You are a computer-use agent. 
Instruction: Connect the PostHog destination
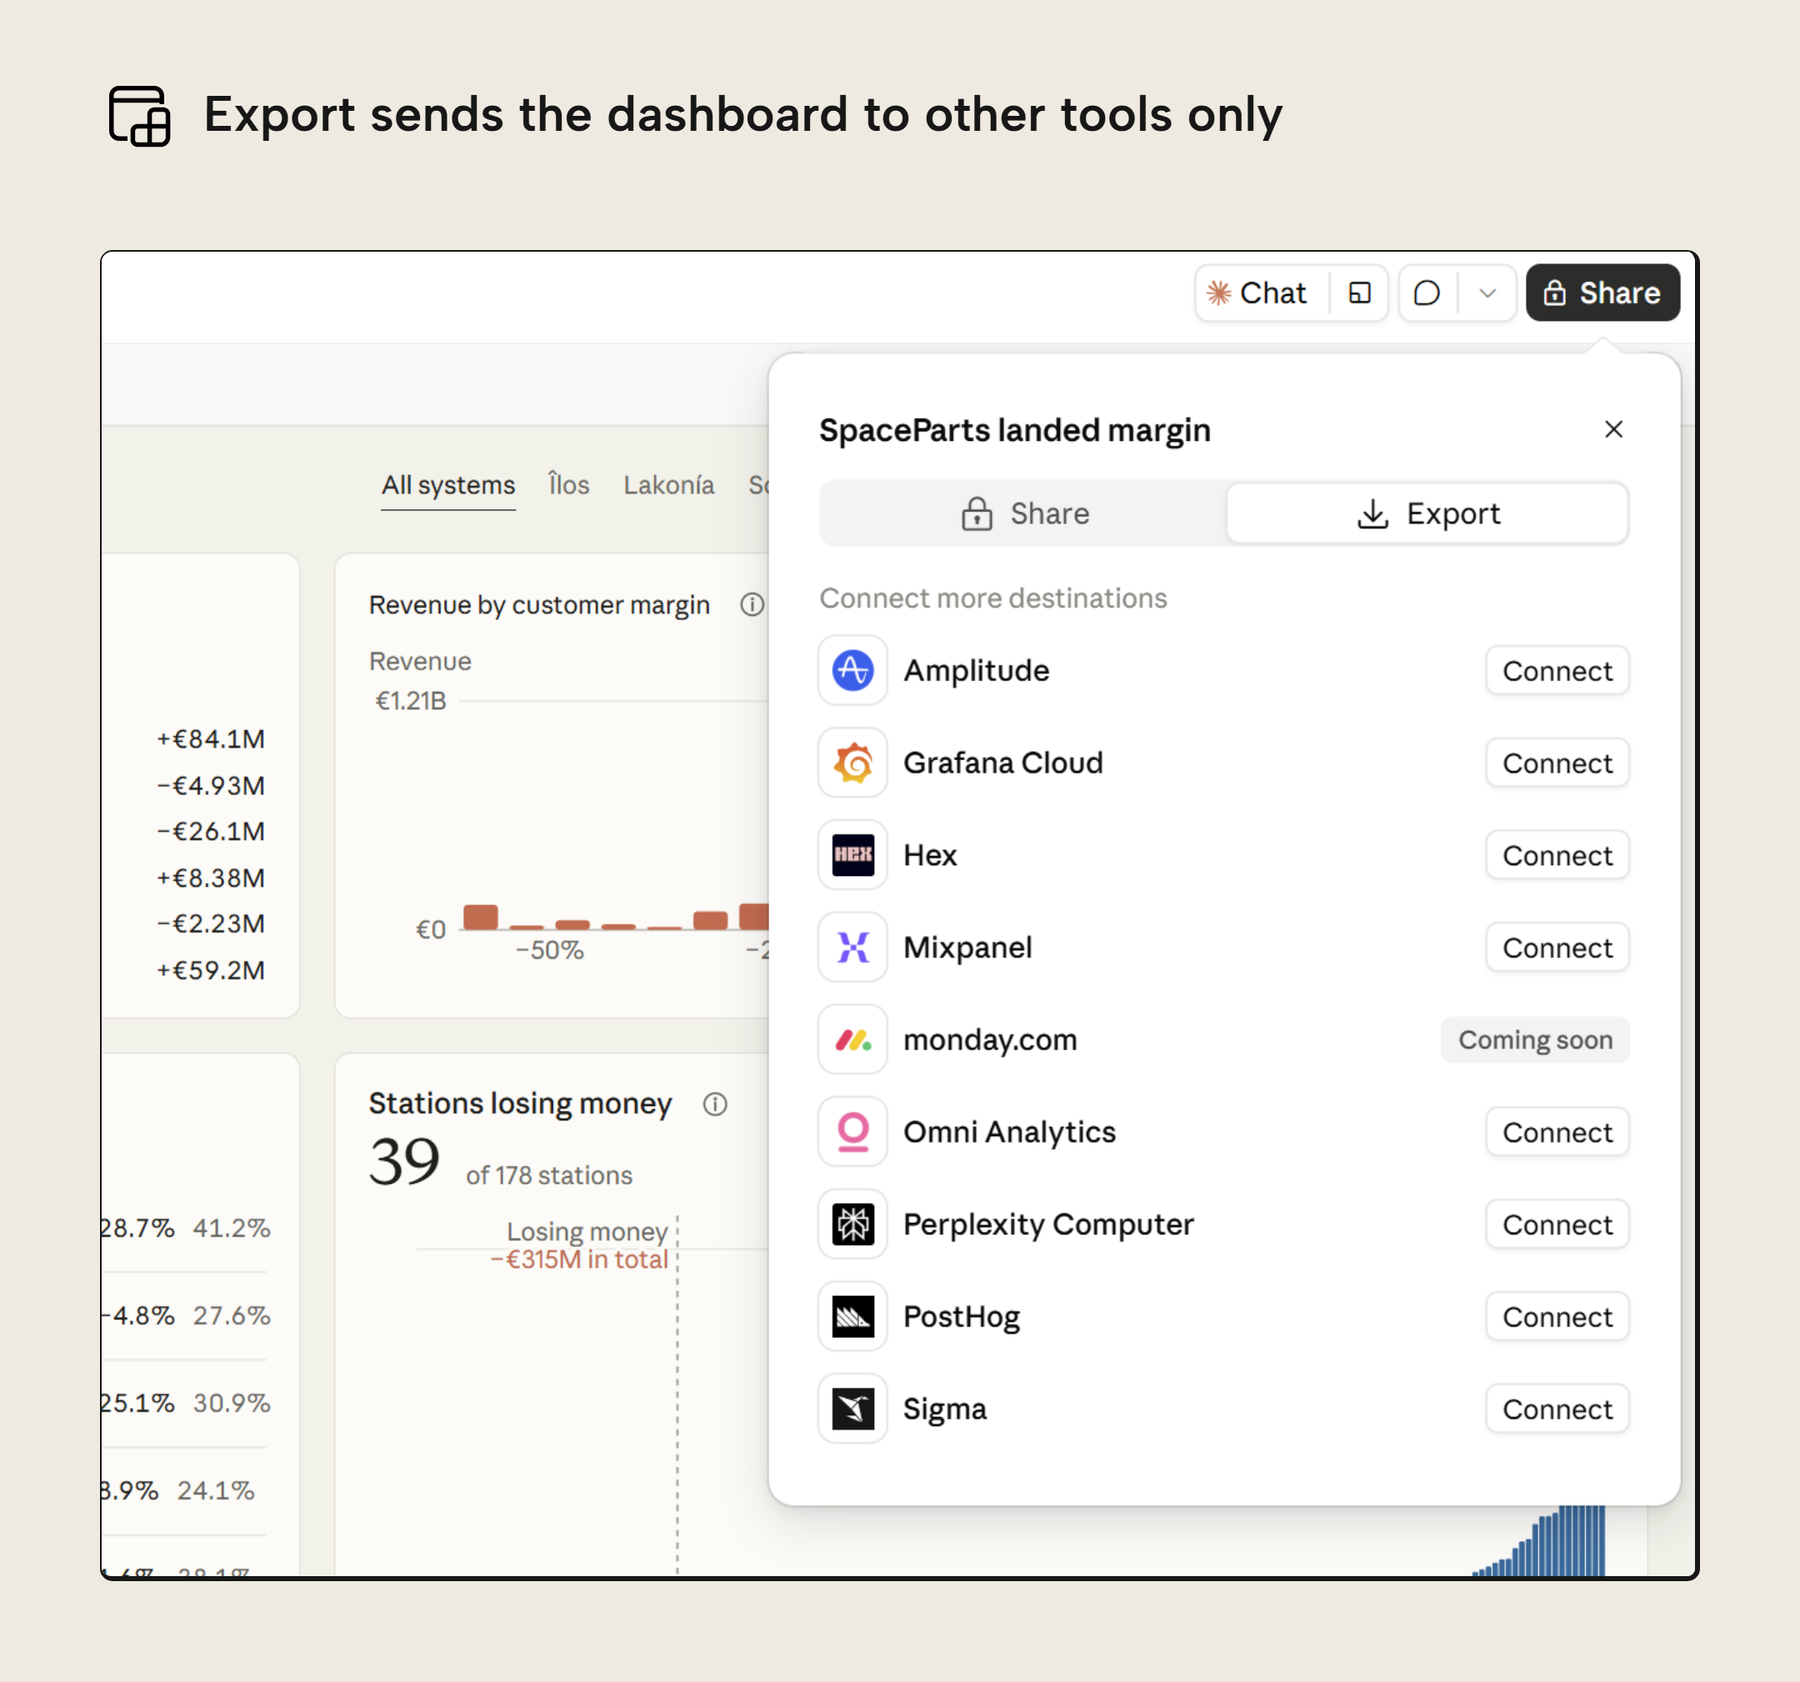tap(1557, 1317)
